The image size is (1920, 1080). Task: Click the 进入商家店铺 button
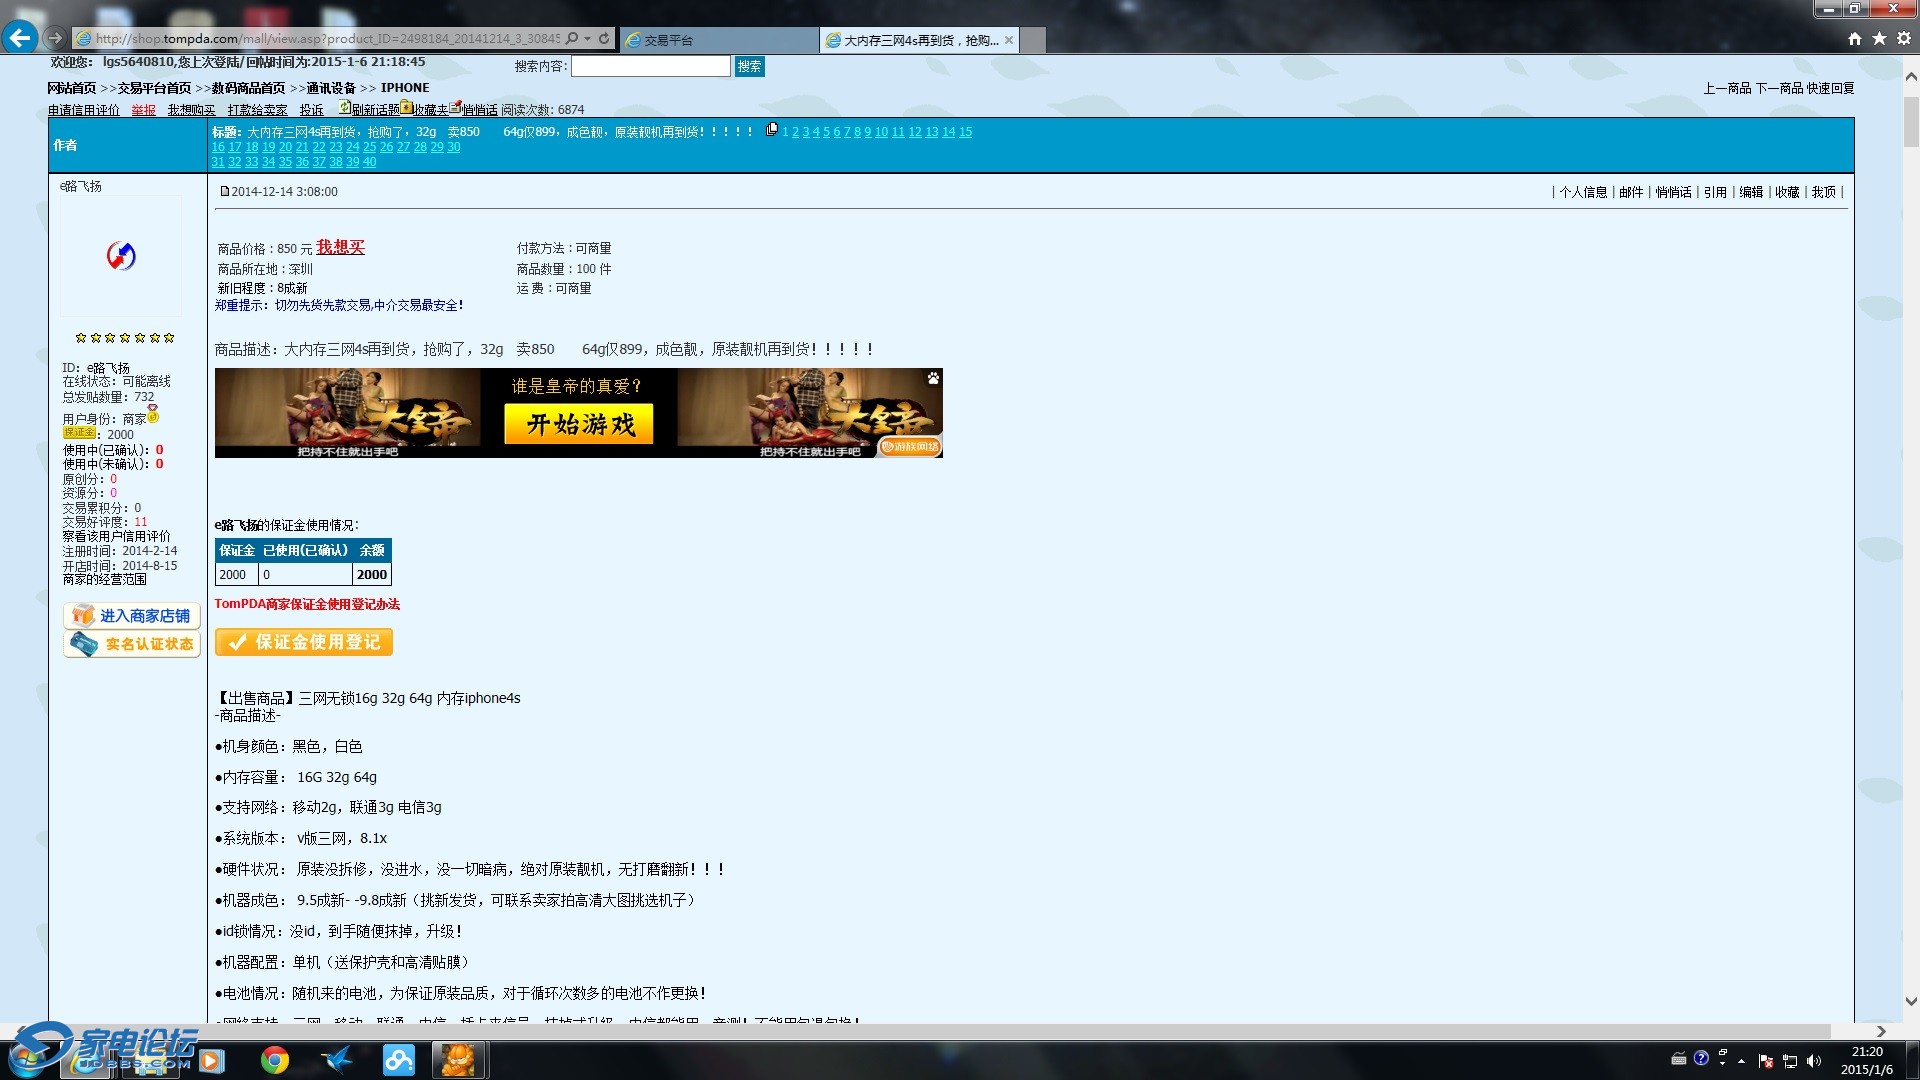click(132, 616)
